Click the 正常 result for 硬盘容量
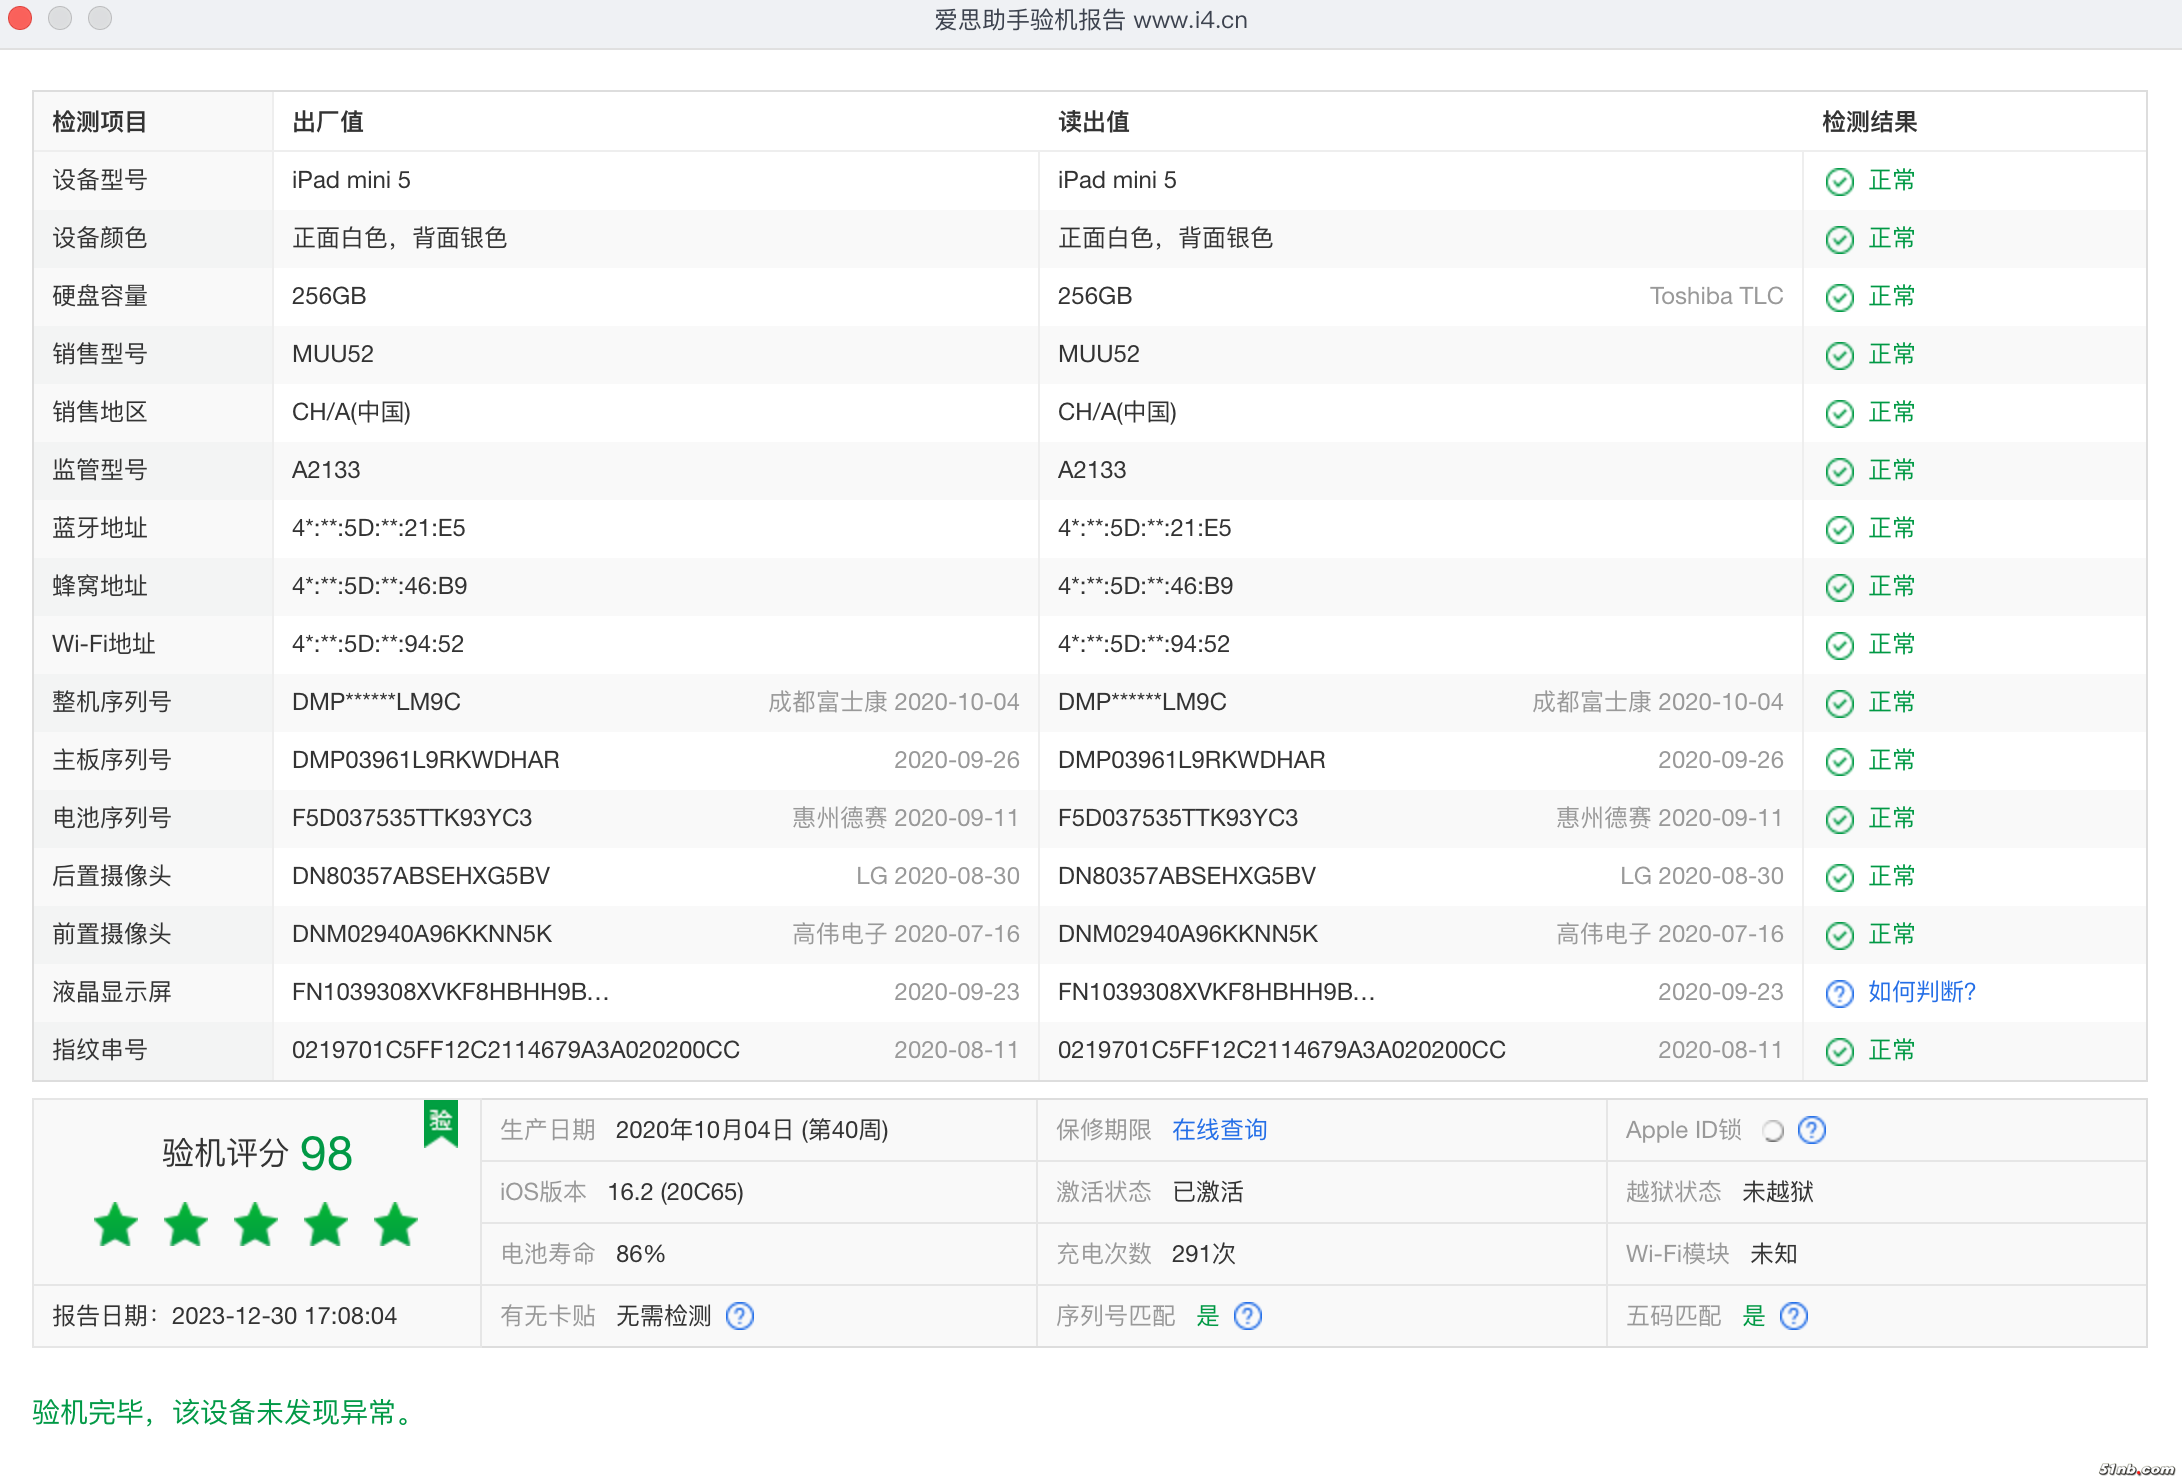The height and width of the screenshot is (1482, 2182). coord(1891,296)
